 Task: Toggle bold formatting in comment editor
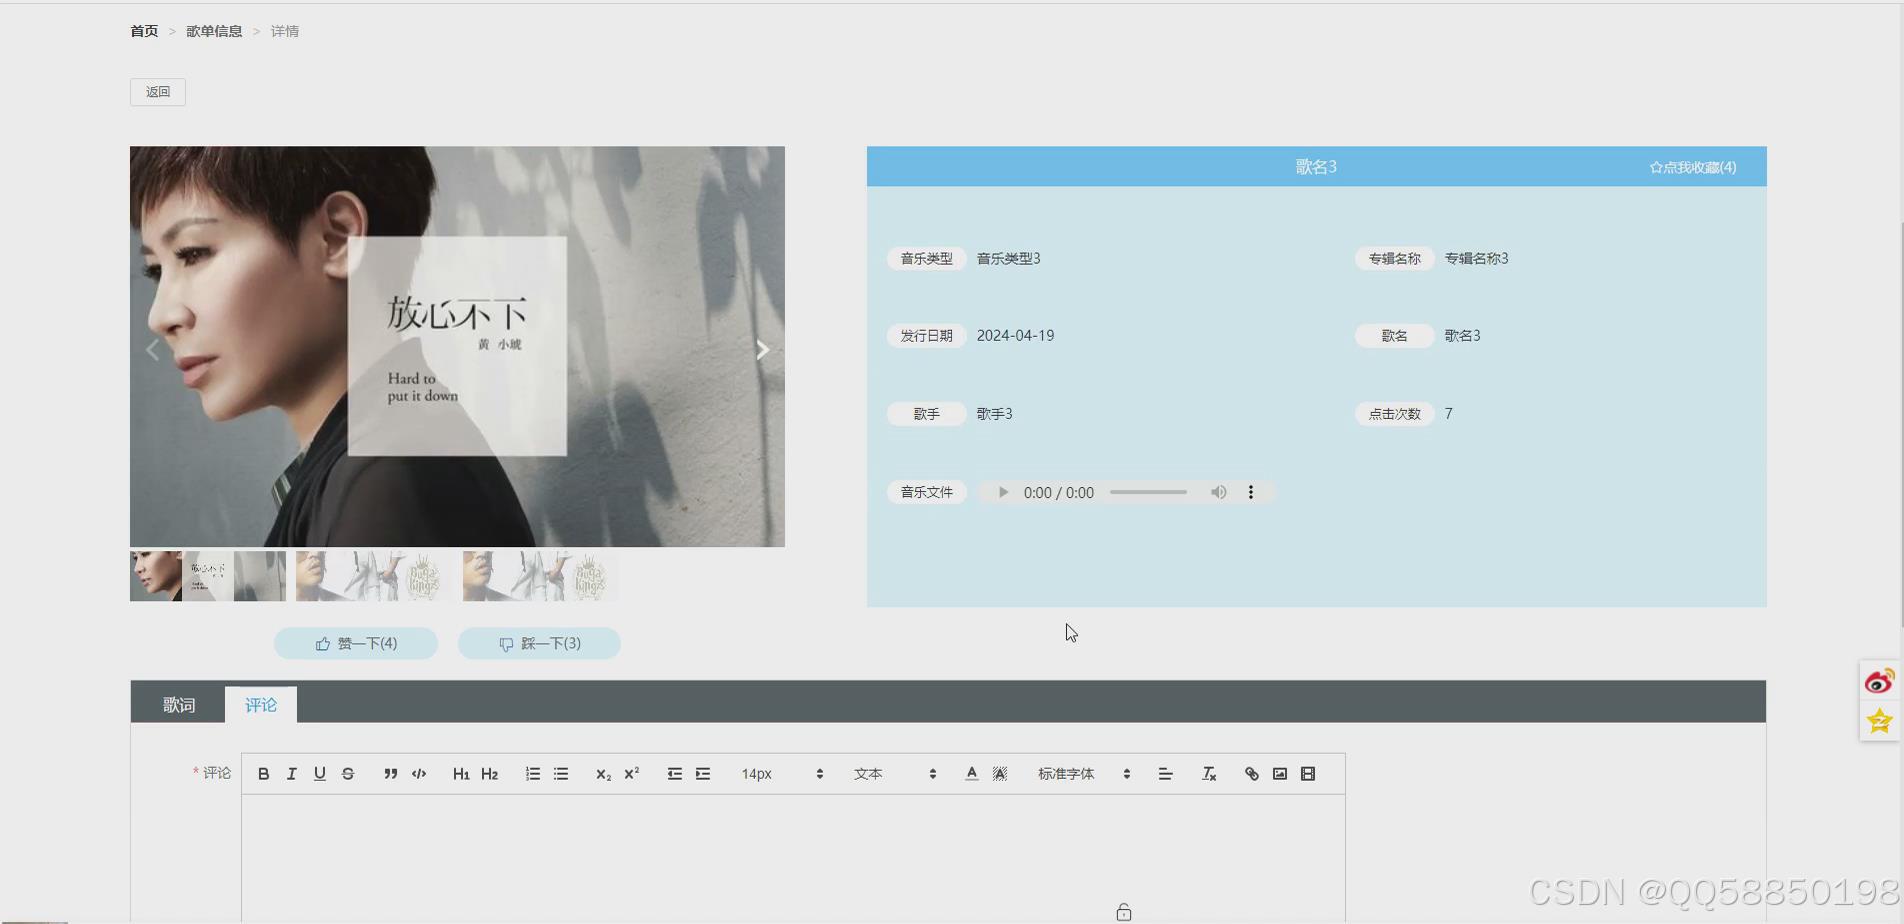[x=263, y=774]
